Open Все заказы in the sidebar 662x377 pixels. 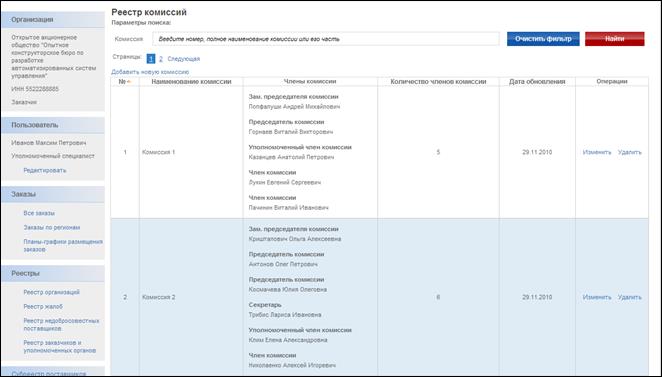tap(39, 213)
